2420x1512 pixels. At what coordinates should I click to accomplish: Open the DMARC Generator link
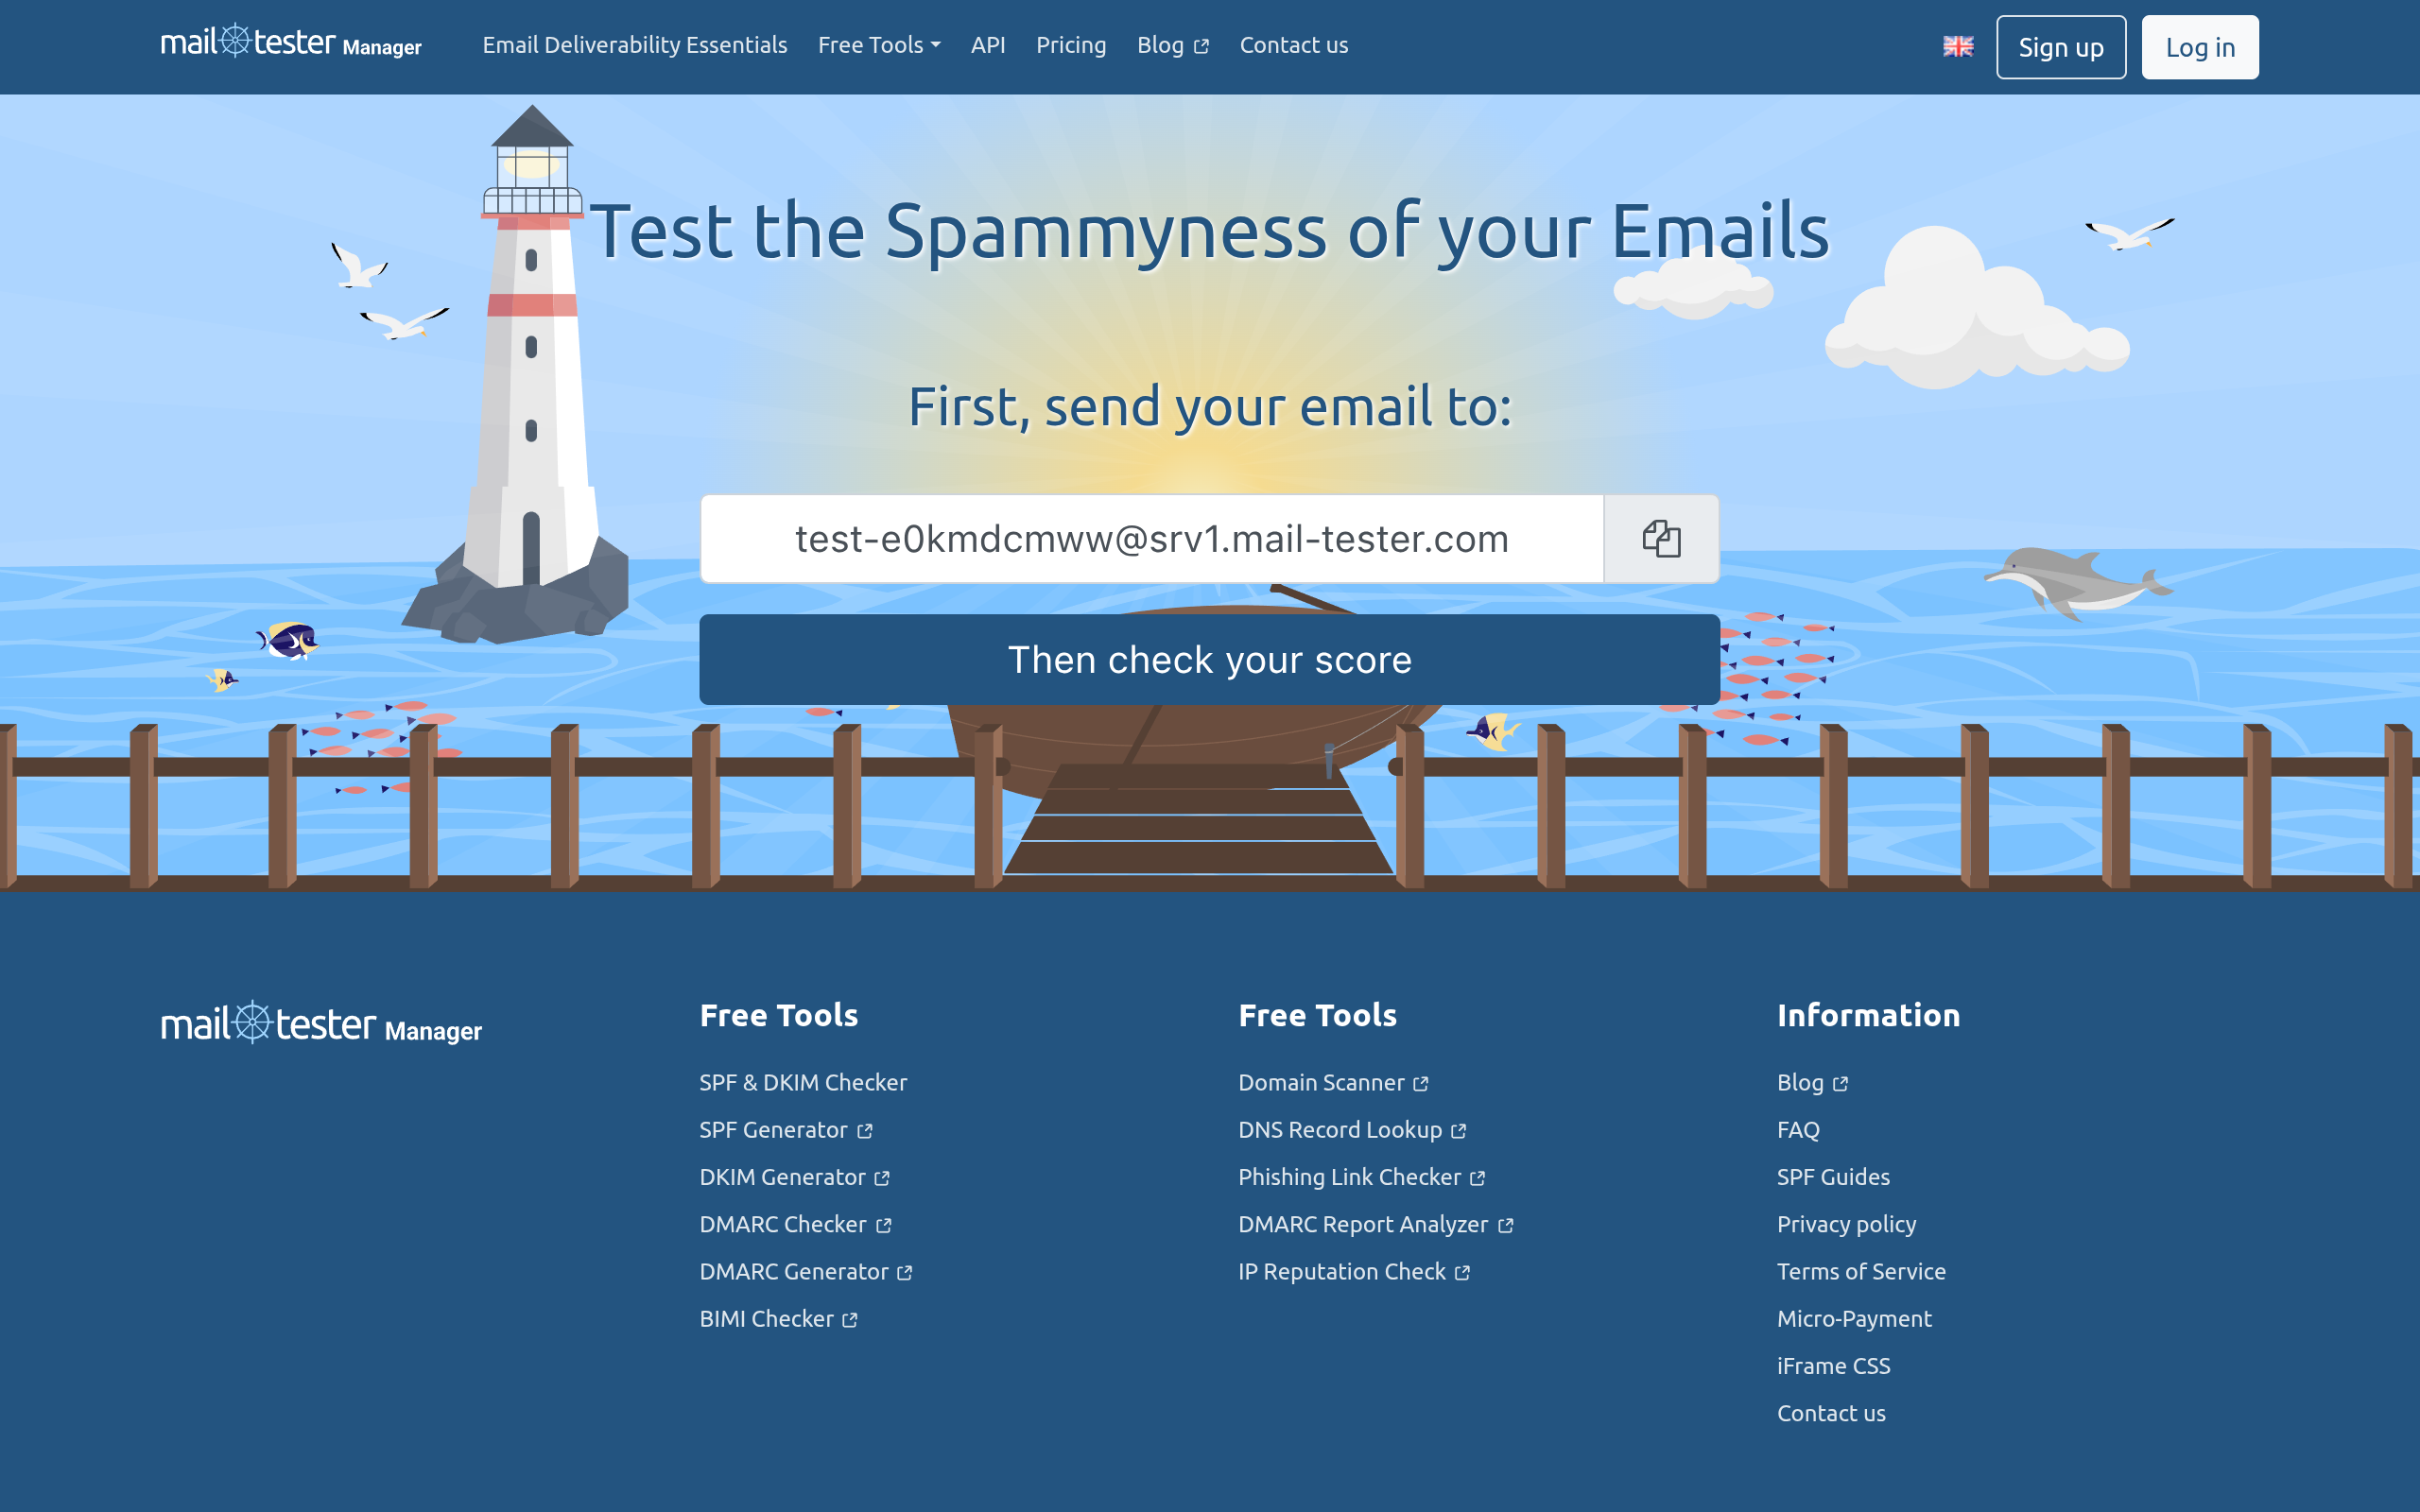coord(805,1271)
